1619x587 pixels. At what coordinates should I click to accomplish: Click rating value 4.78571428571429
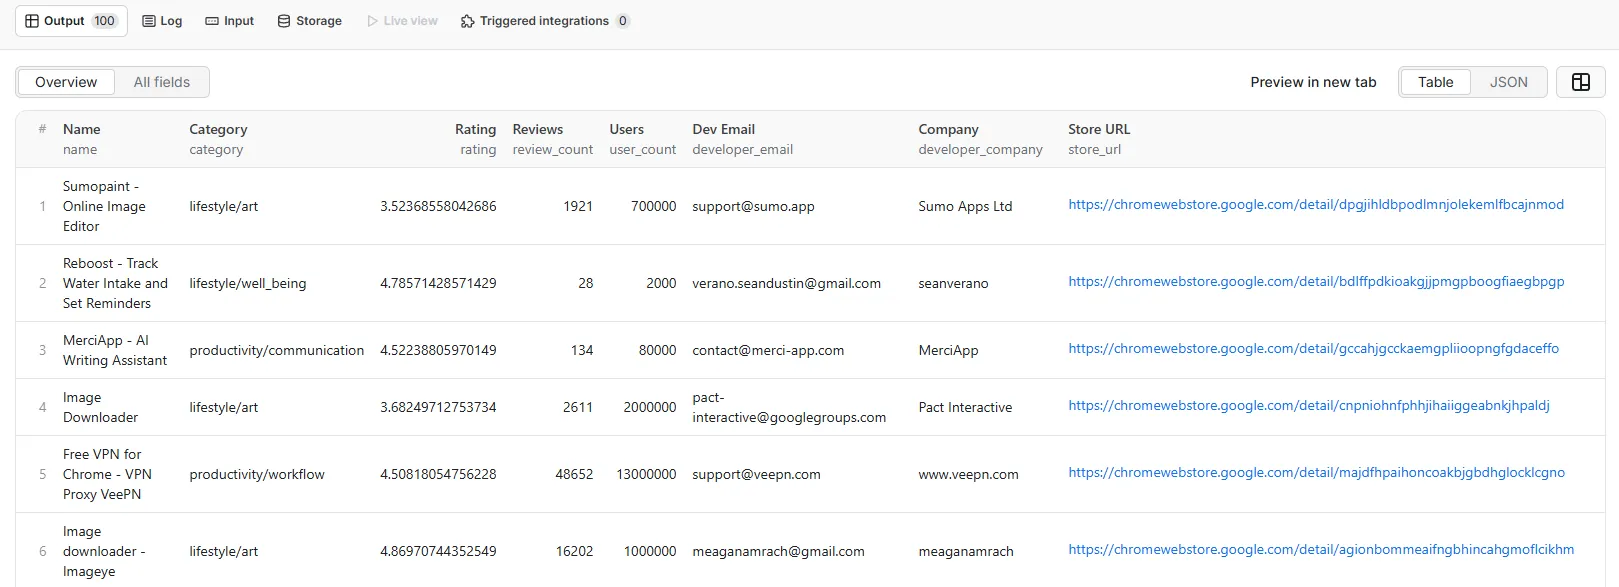tap(438, 283)
